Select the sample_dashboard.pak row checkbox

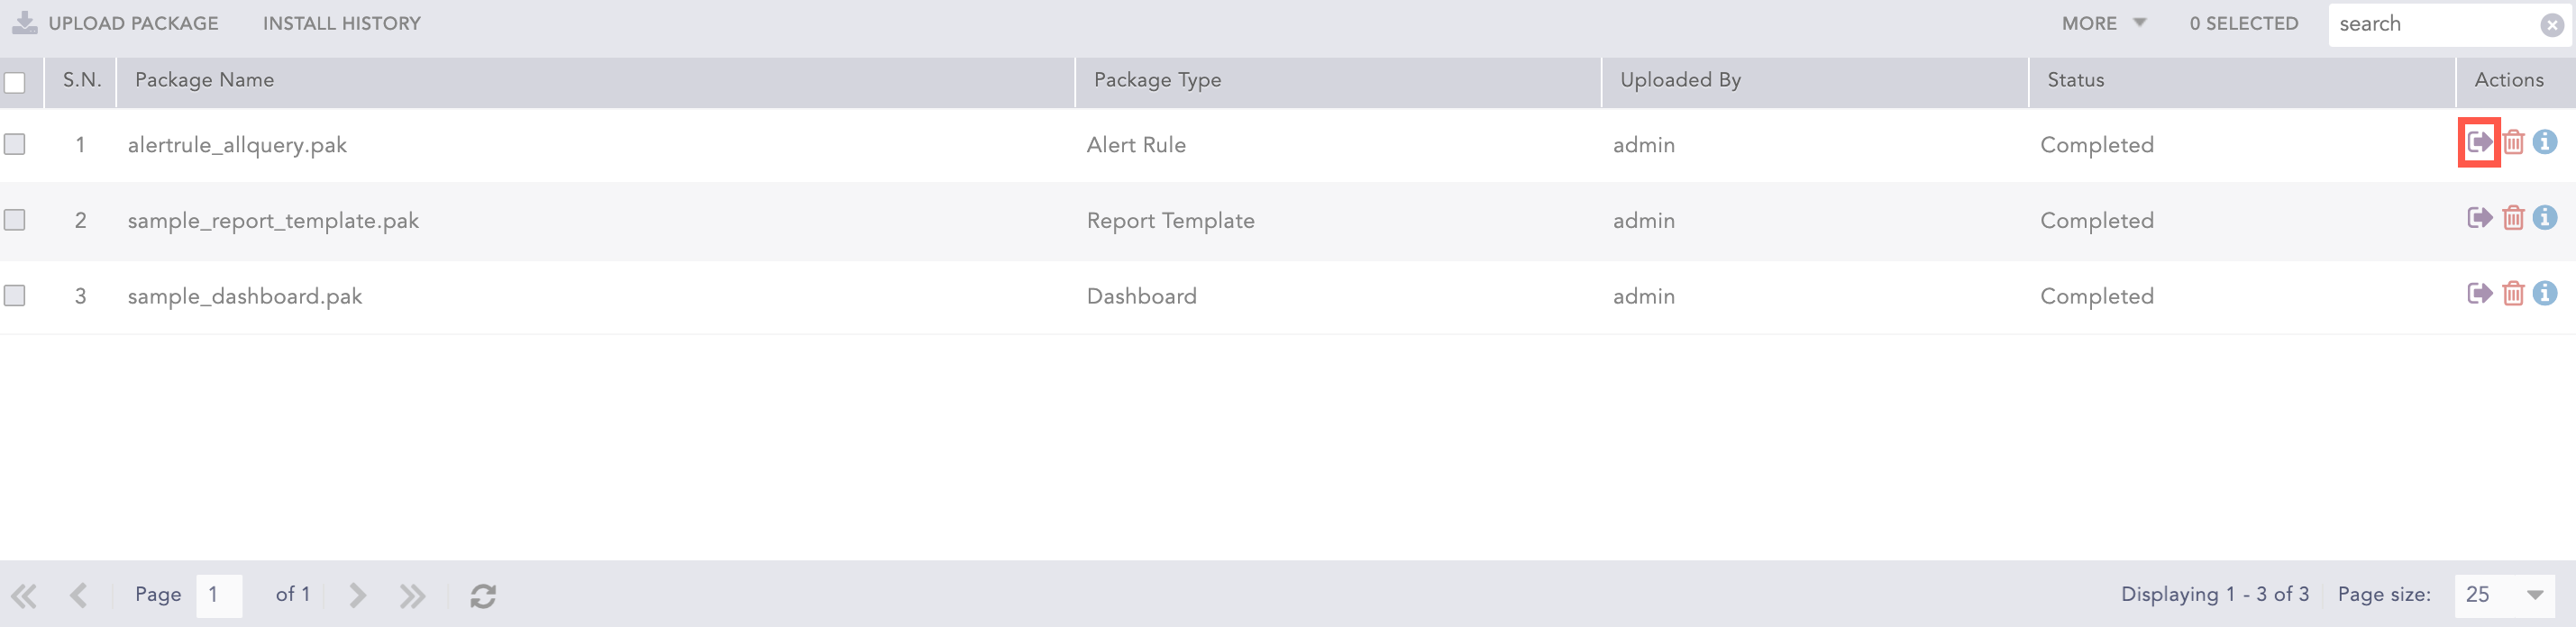[14, 294]
